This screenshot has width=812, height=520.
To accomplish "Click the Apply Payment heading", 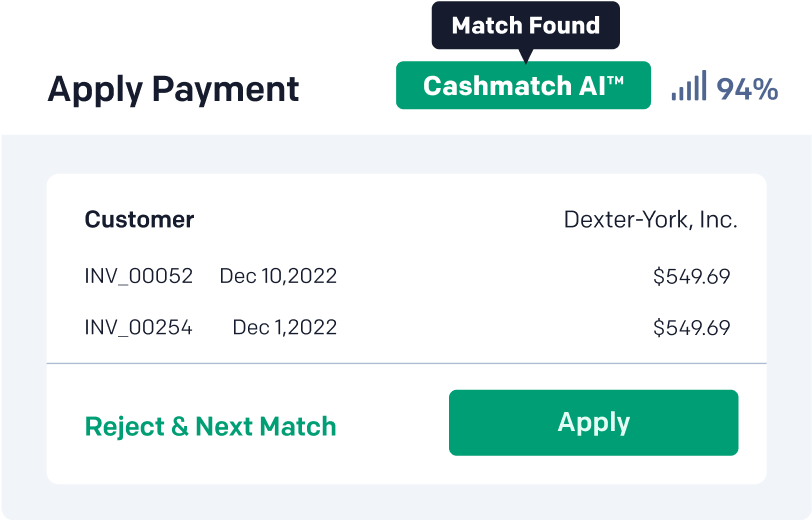I will (173, 89).
